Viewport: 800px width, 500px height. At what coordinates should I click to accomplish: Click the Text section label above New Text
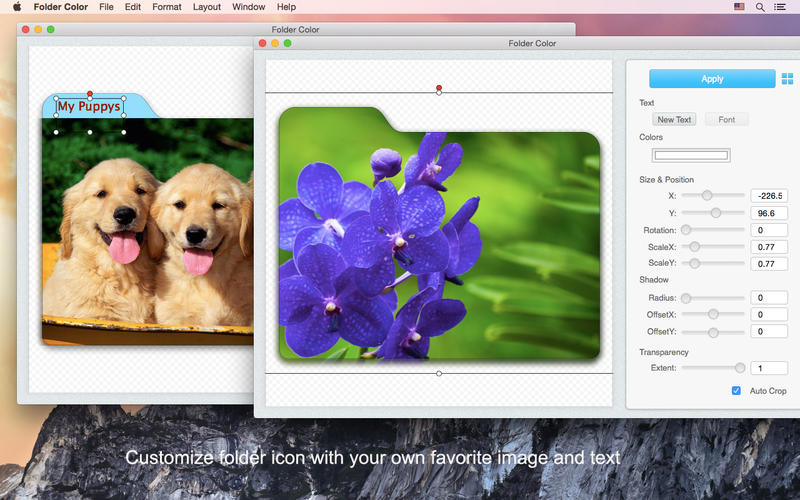click(x=646, y=103)
